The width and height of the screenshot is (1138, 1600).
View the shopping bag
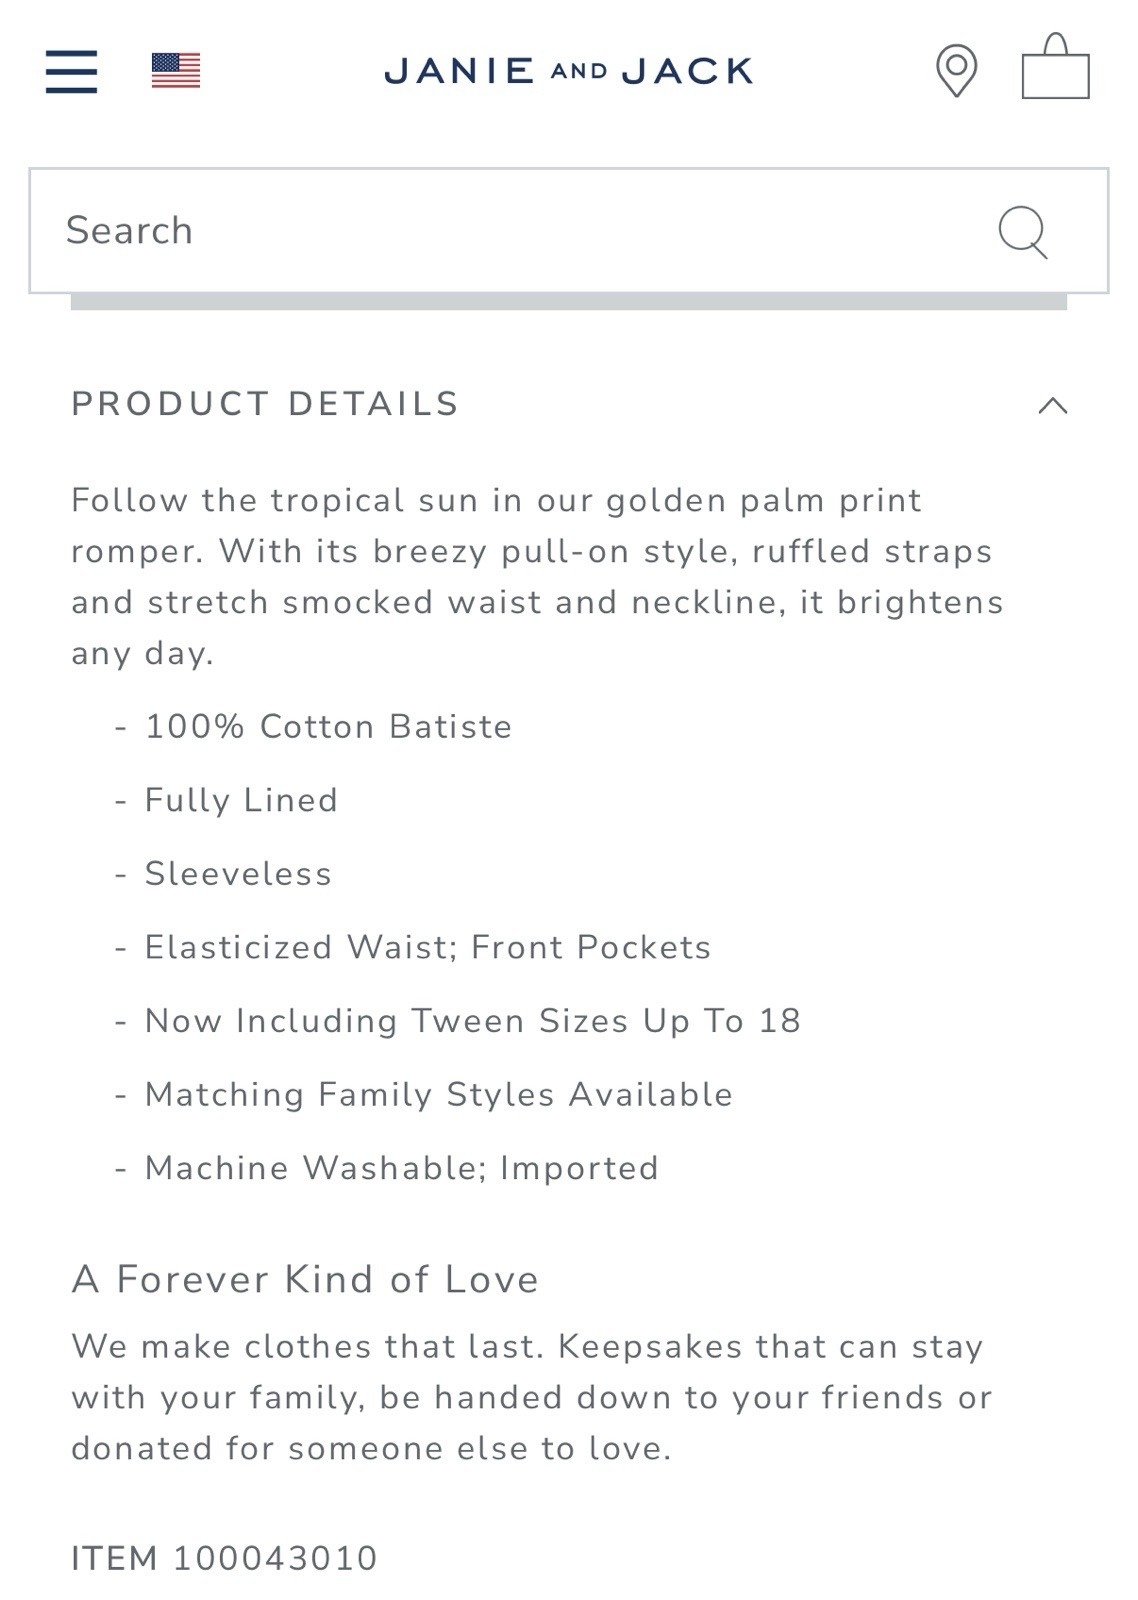[1055, 67]
